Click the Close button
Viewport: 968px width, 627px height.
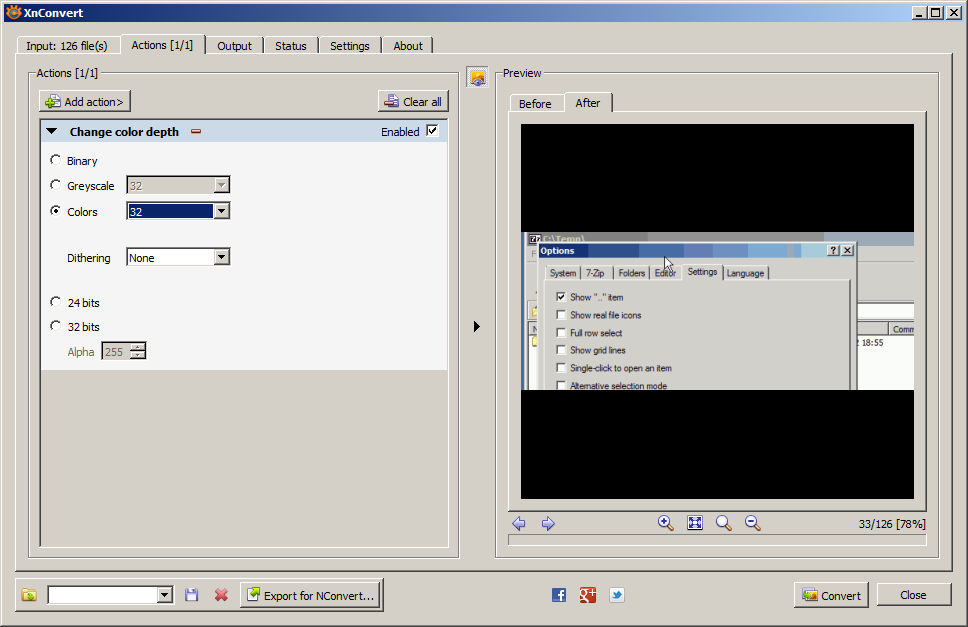pos(913,595)
